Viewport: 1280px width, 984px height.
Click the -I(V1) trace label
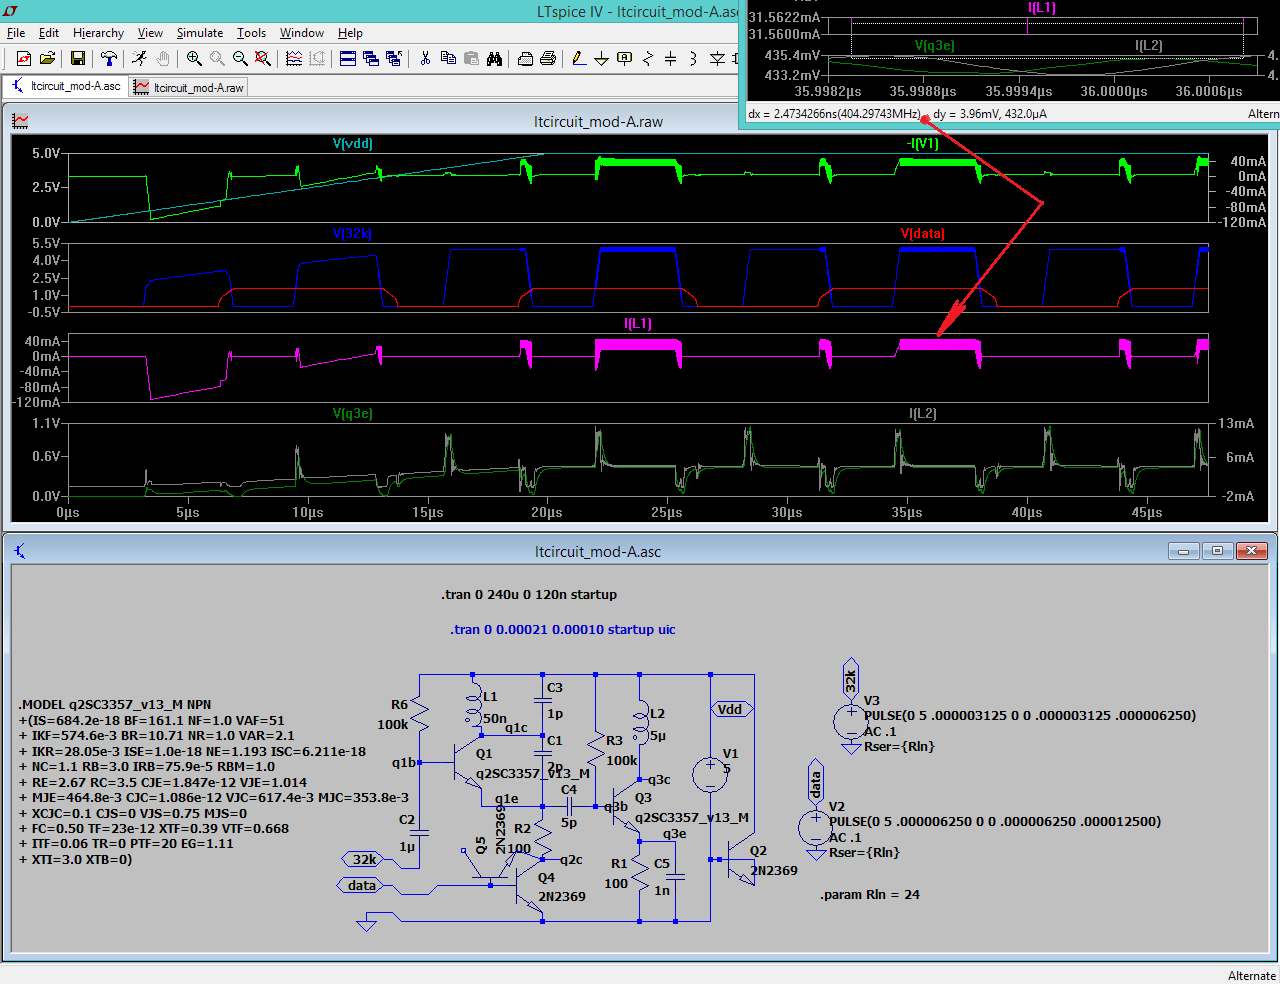coord(922,144)
